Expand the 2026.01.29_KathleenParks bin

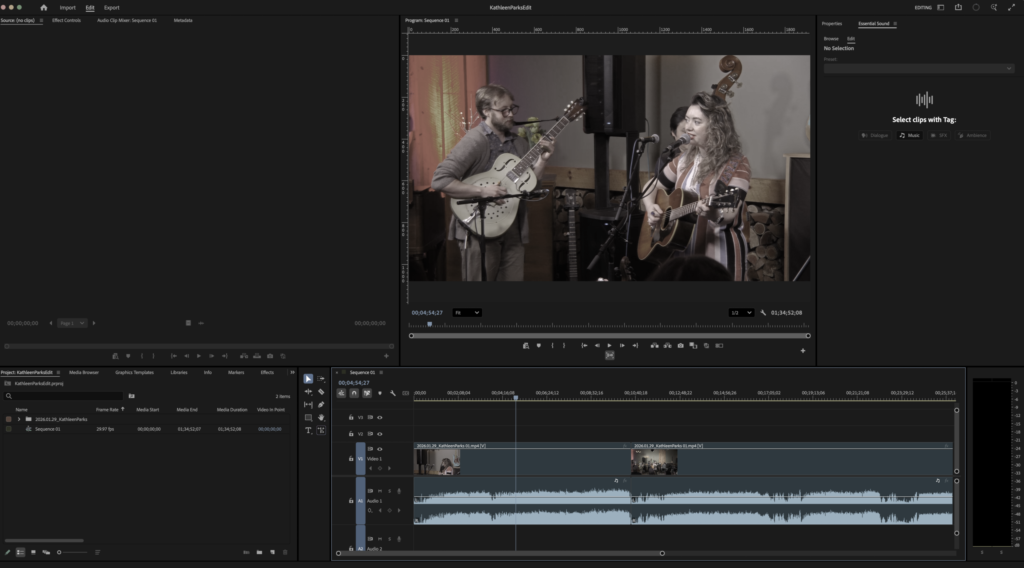pyautogui.click(x=19, y=419)
